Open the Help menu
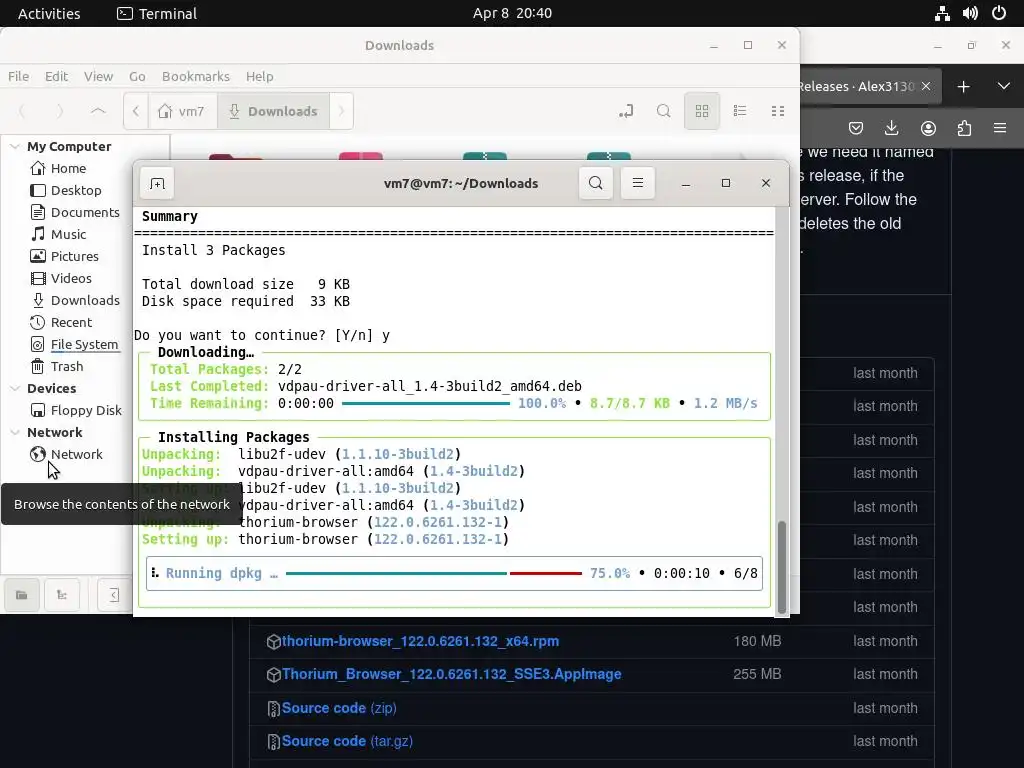The width and height of the screenshot is (1024, 768). tap(259, 76)
